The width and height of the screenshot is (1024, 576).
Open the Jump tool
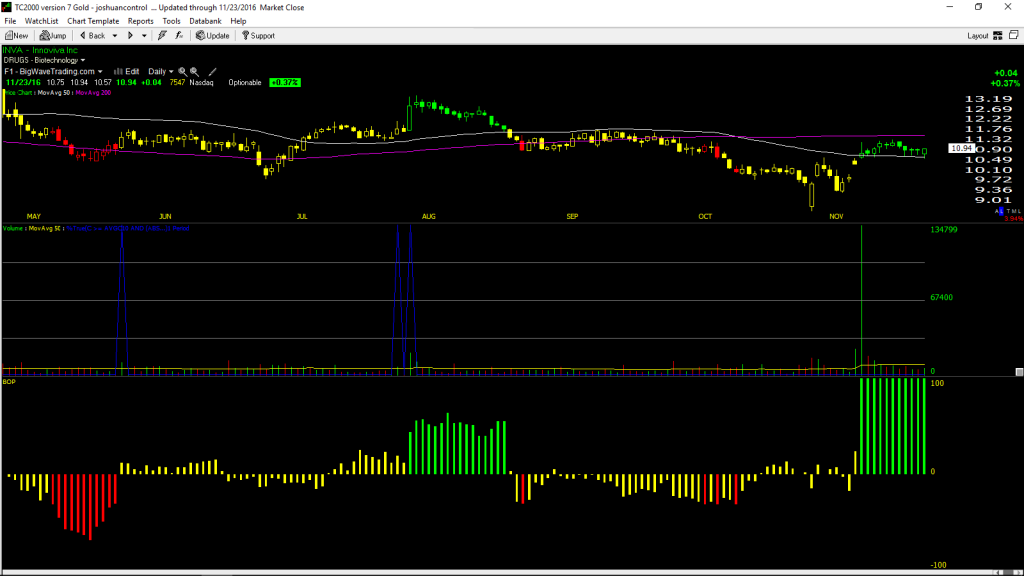click(x=53, y=36)
